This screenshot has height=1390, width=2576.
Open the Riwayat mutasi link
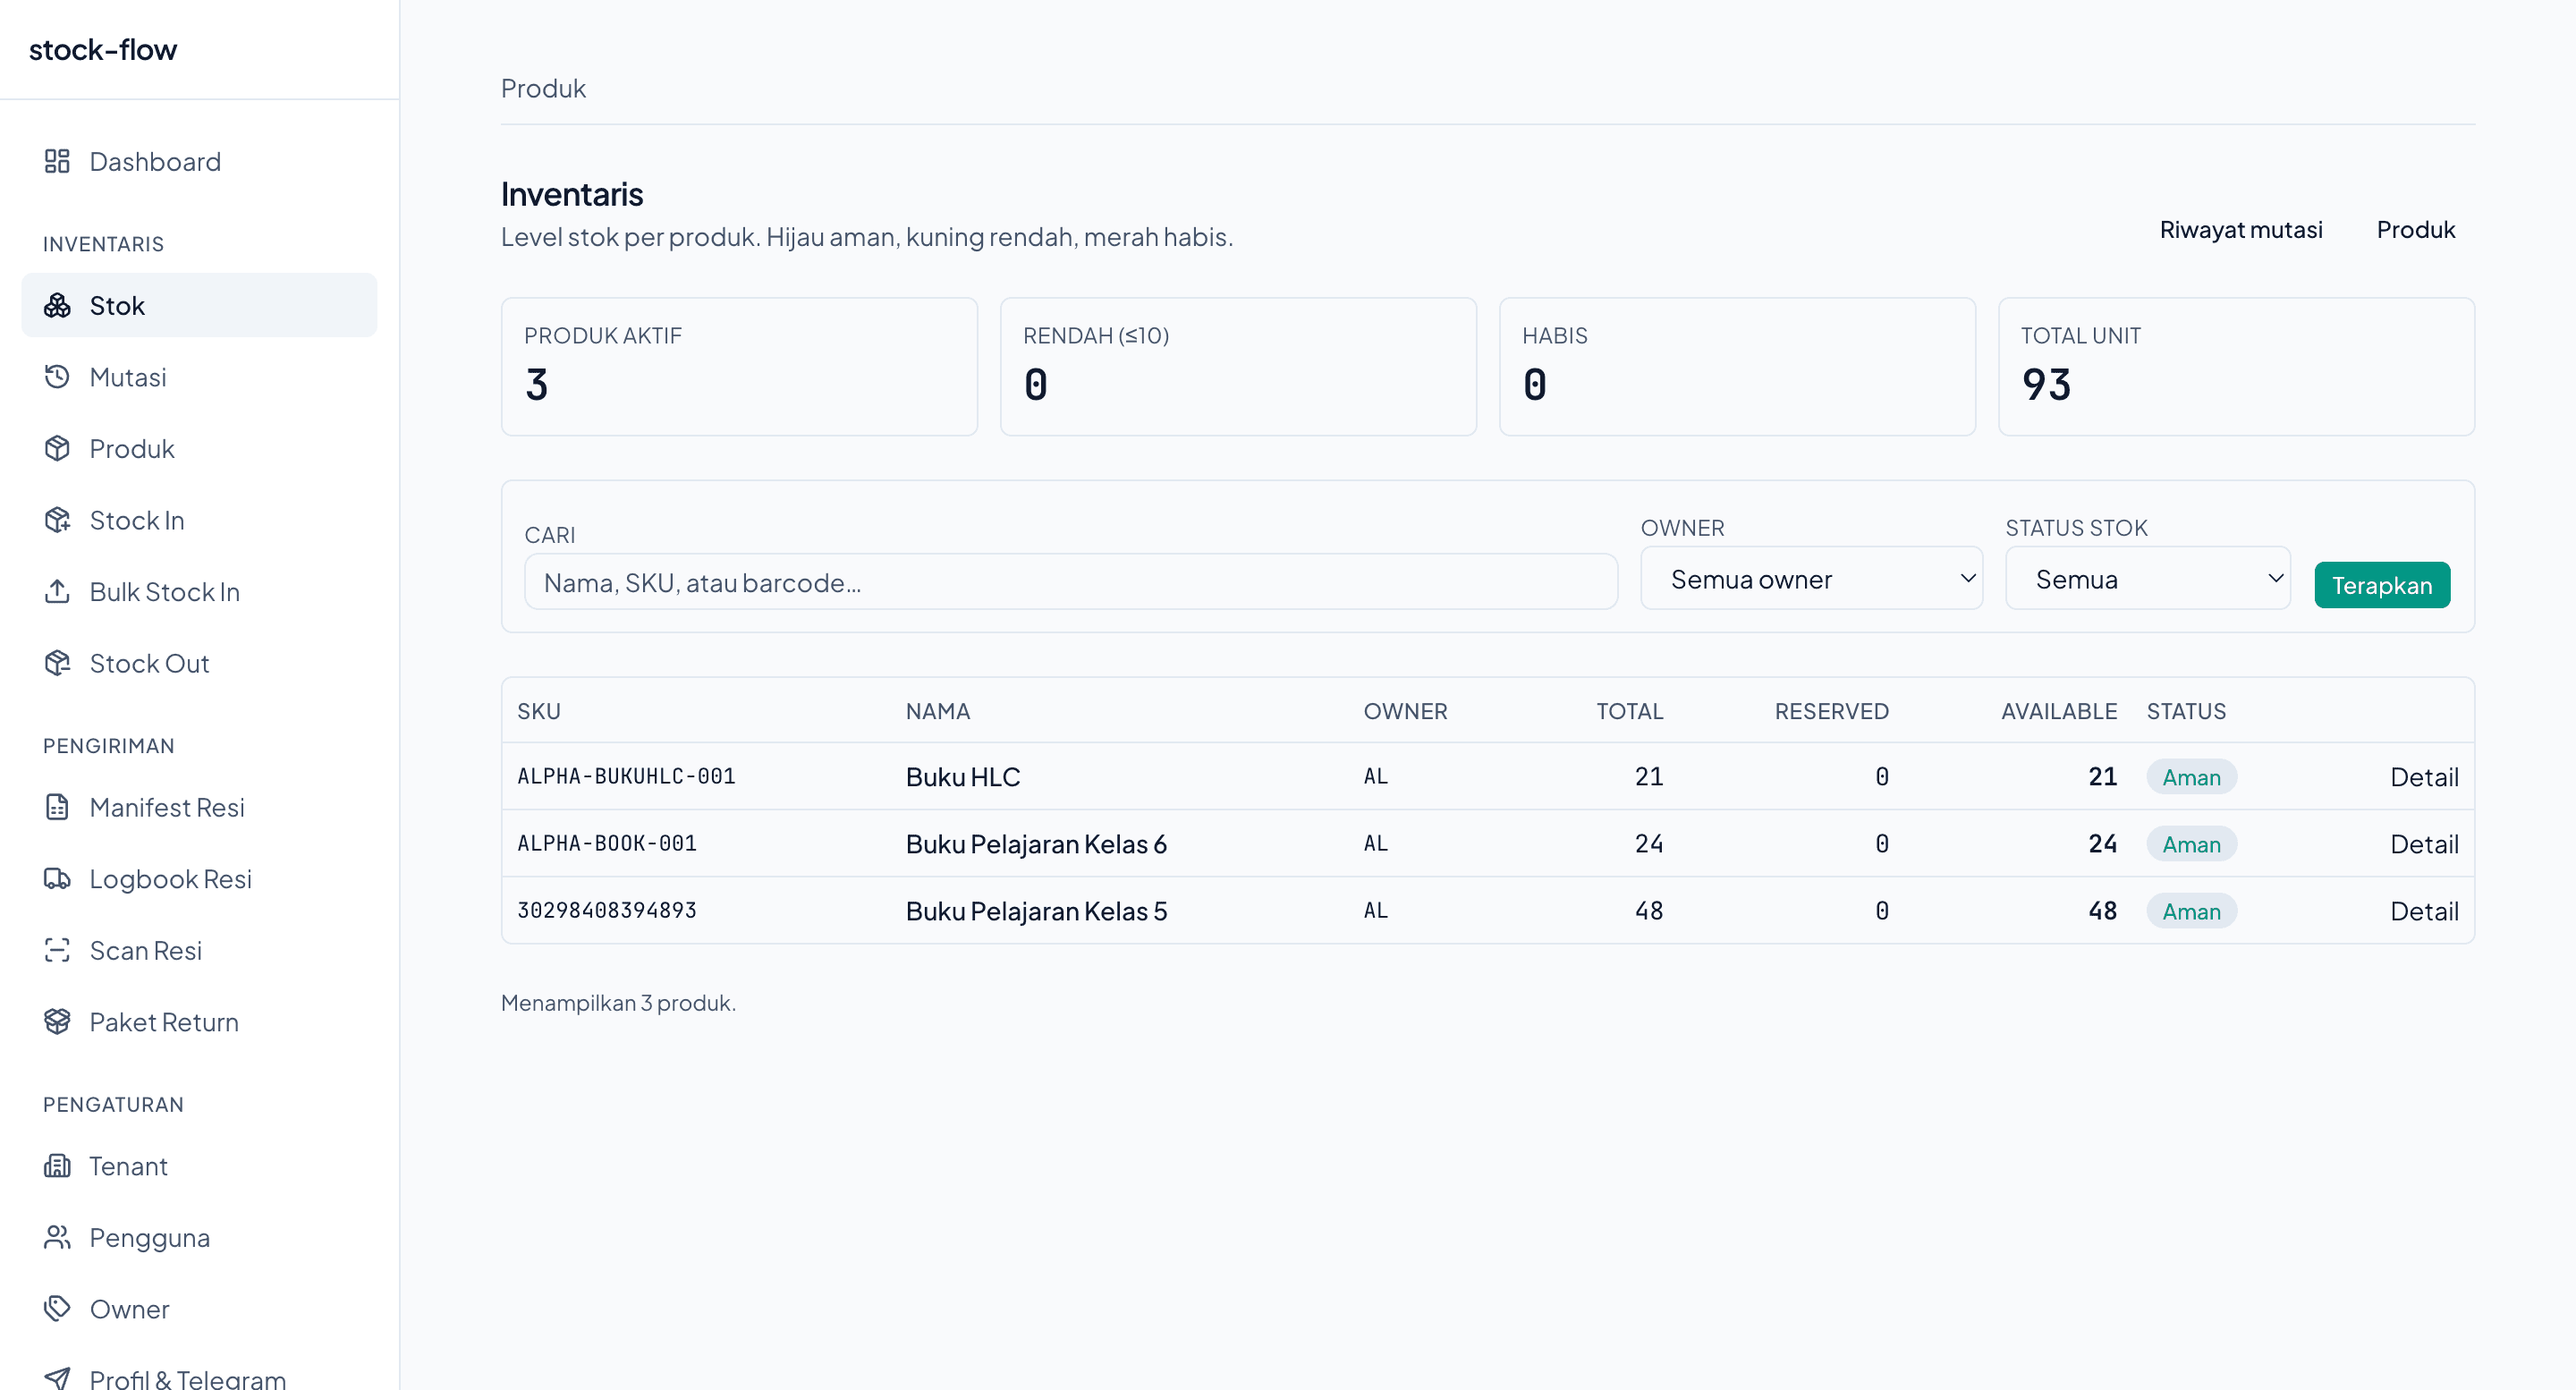(x=2241, y=230)
